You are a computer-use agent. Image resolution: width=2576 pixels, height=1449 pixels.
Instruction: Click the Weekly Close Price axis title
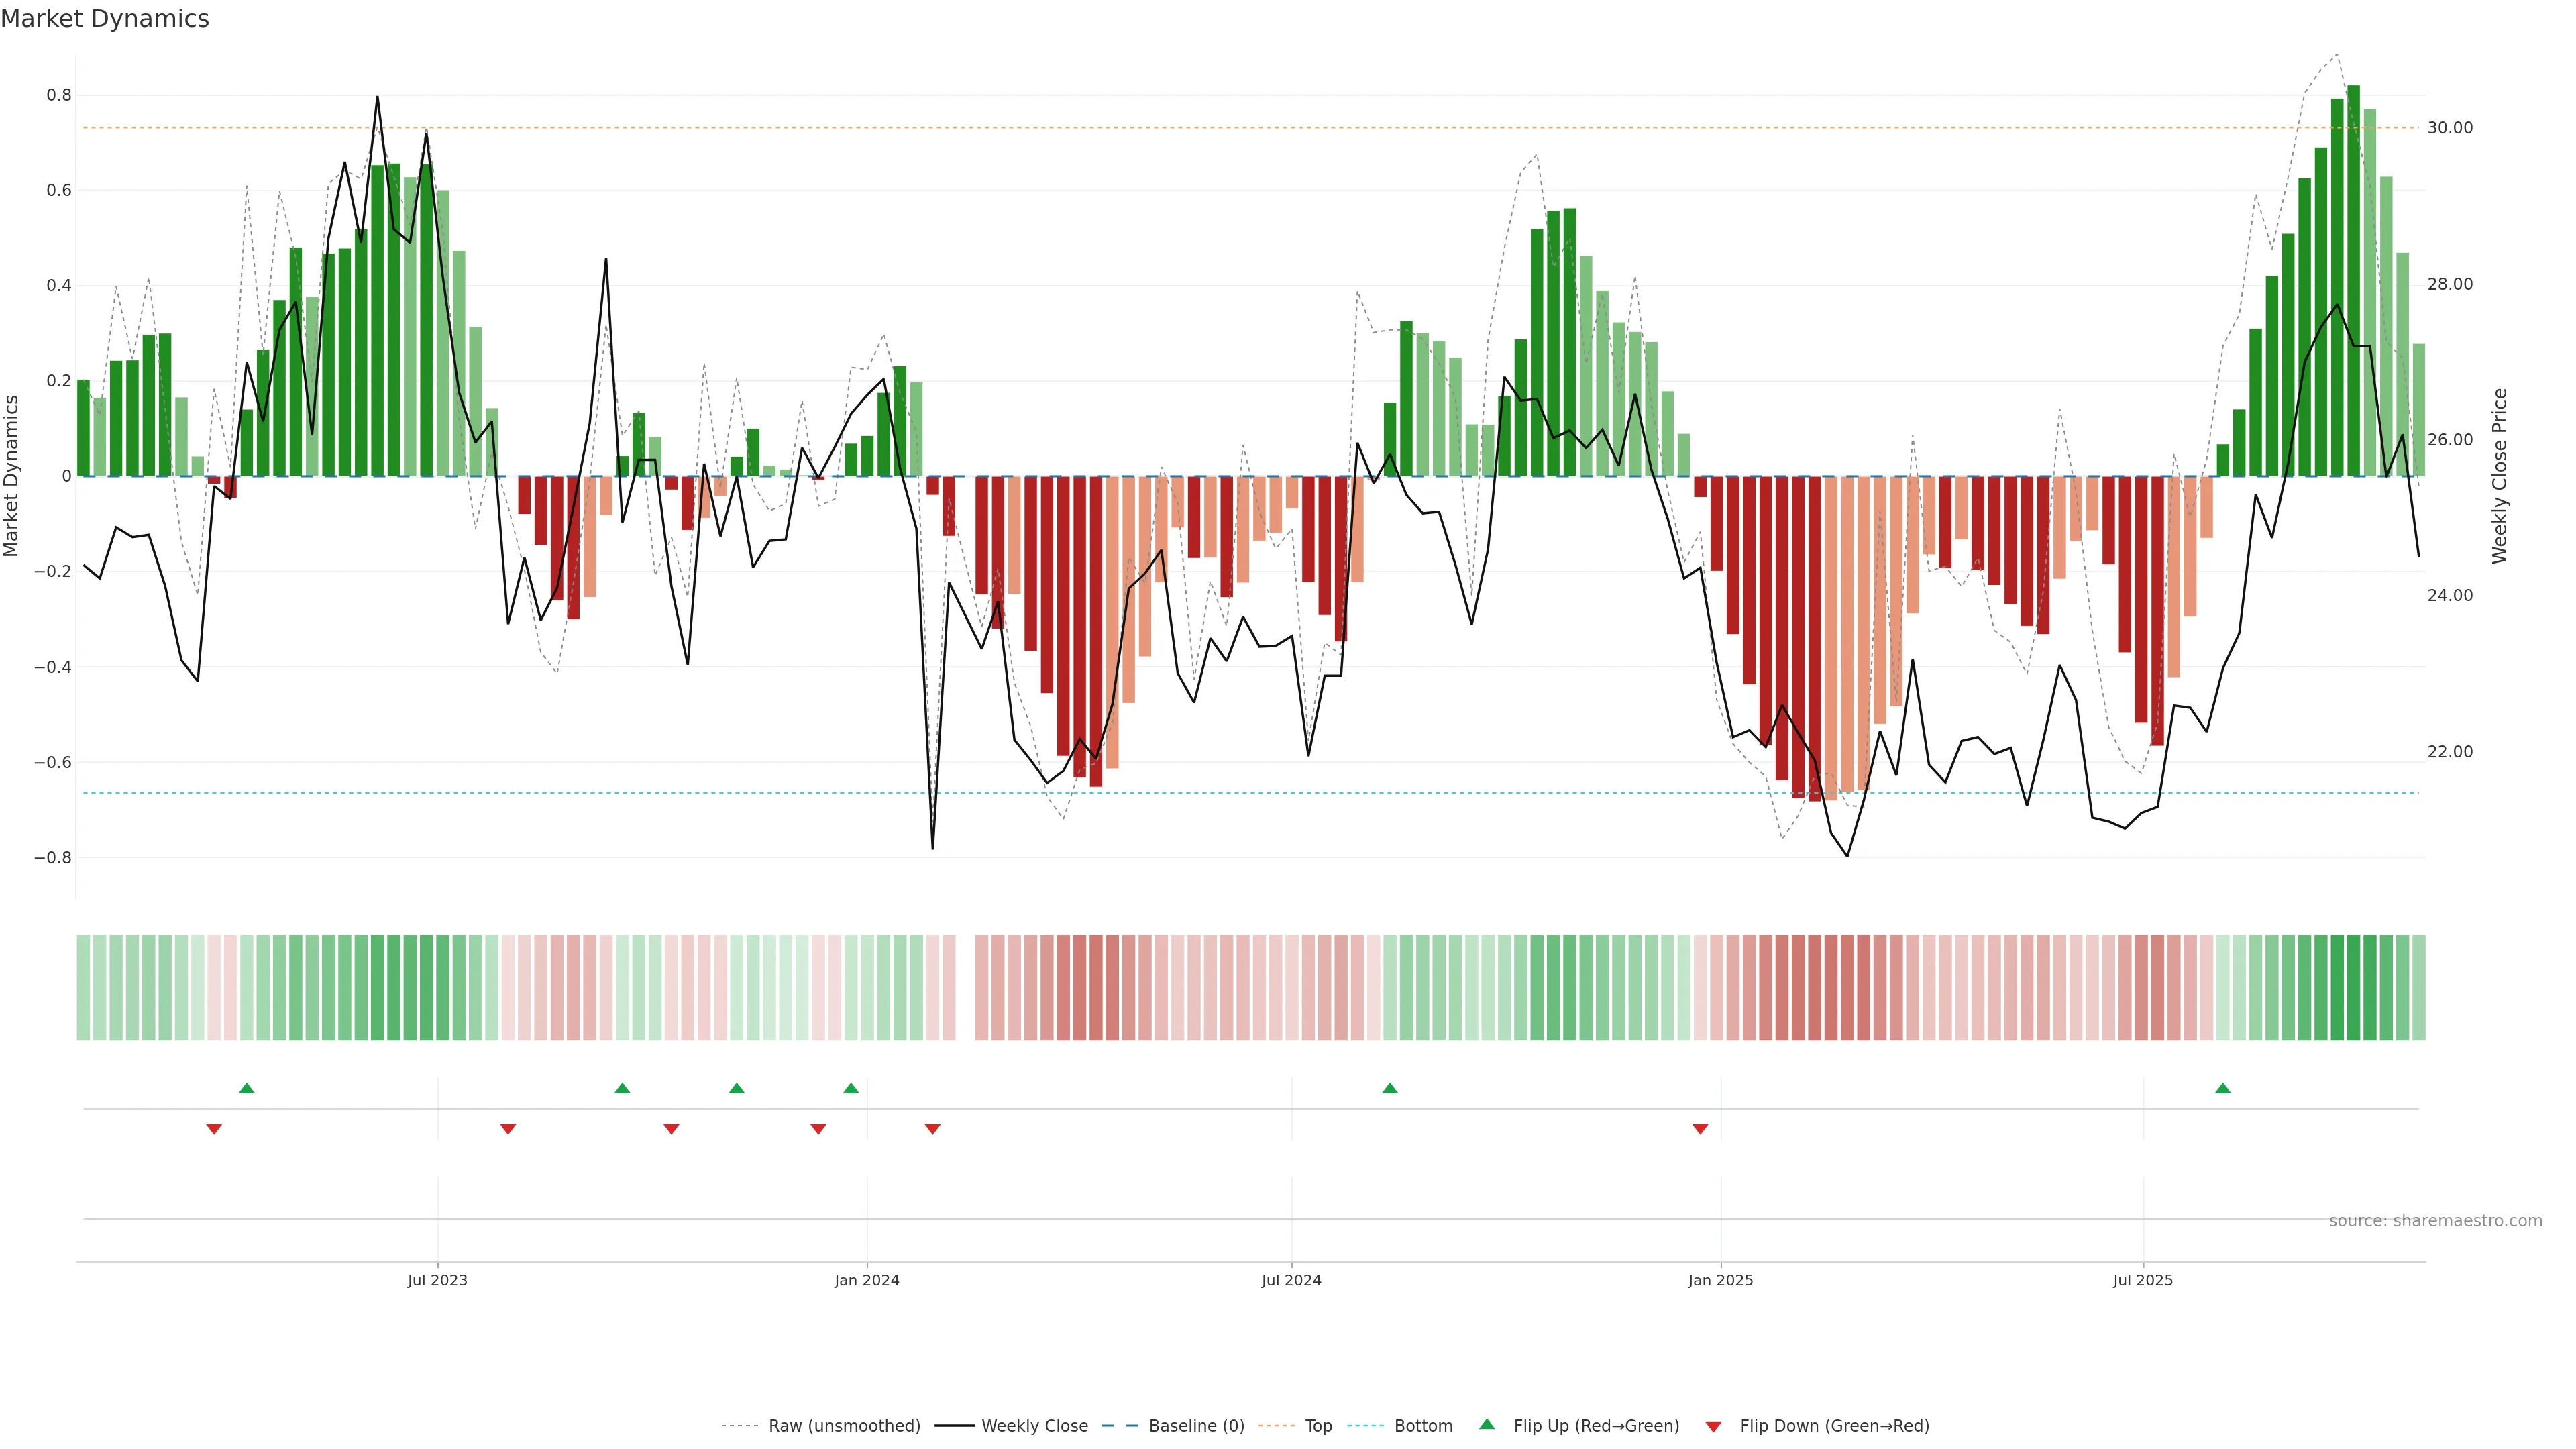2499,476
